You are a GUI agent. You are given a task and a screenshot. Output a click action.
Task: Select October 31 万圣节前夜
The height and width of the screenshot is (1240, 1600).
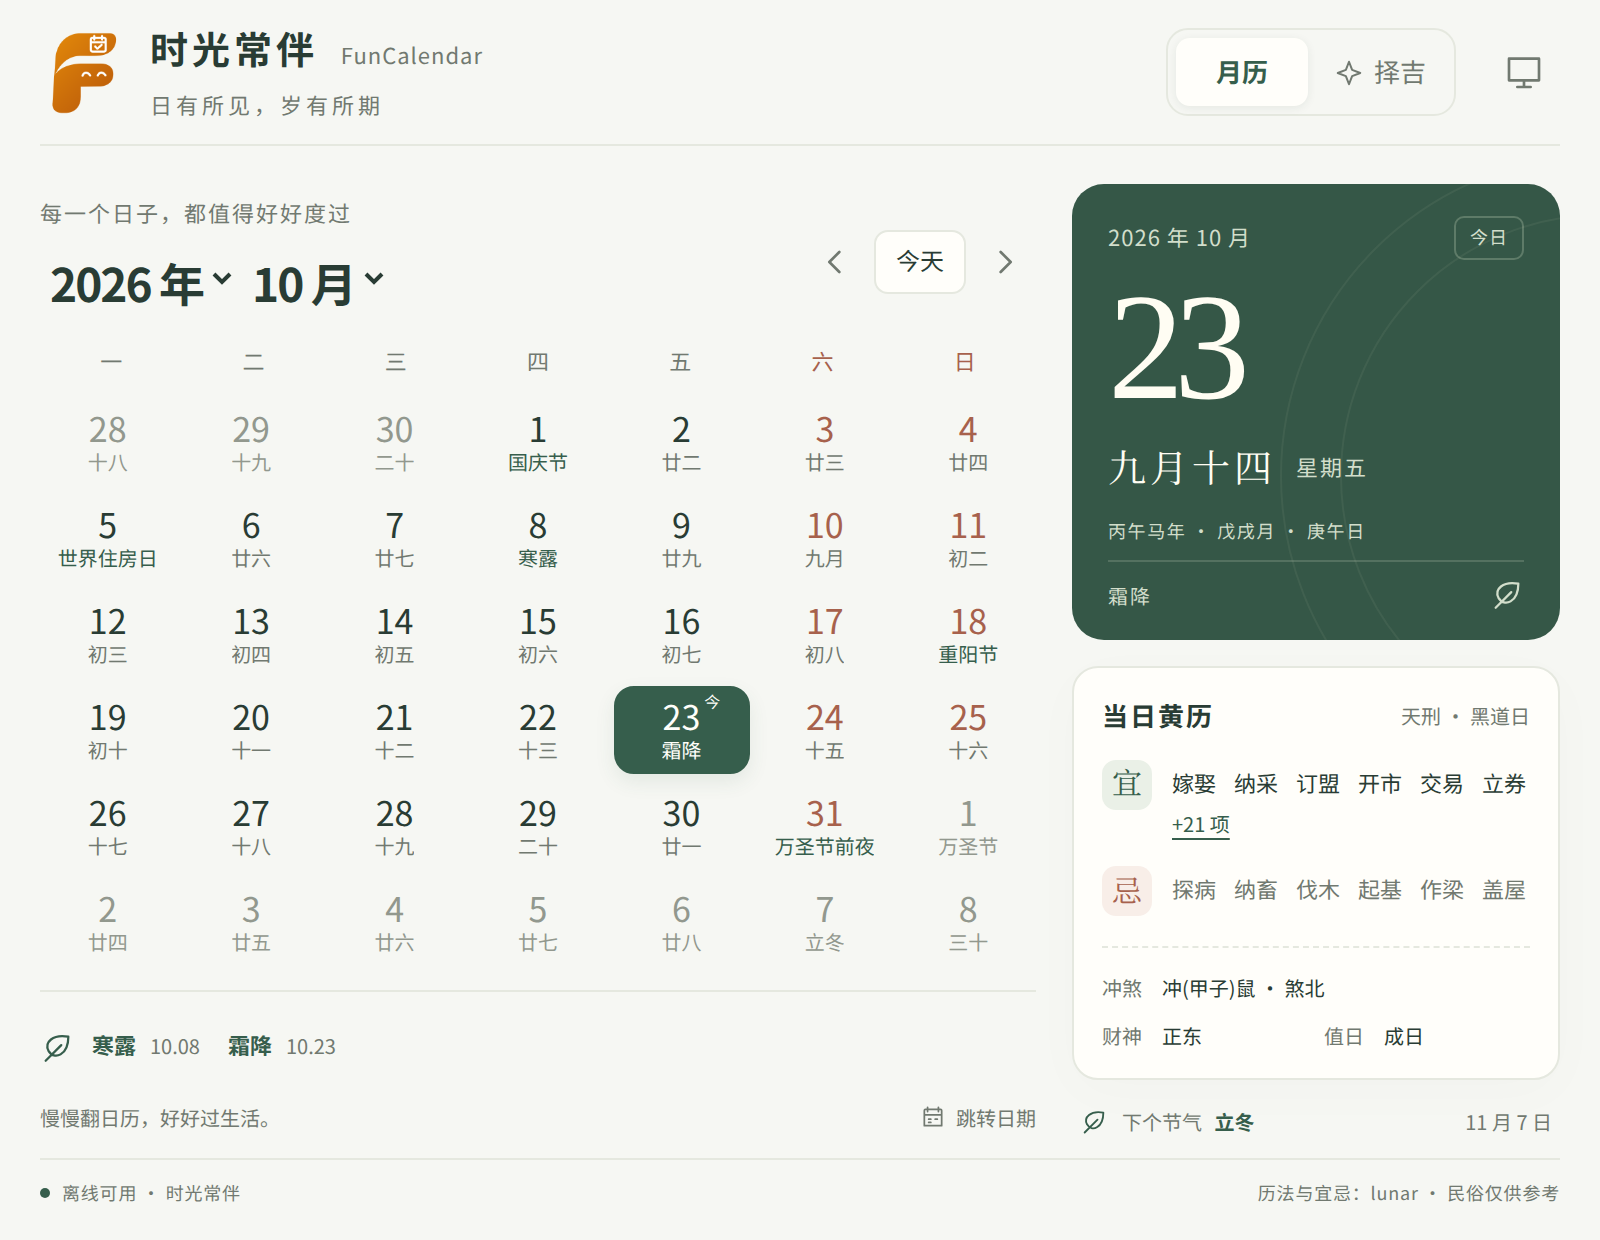click(825, 826)
